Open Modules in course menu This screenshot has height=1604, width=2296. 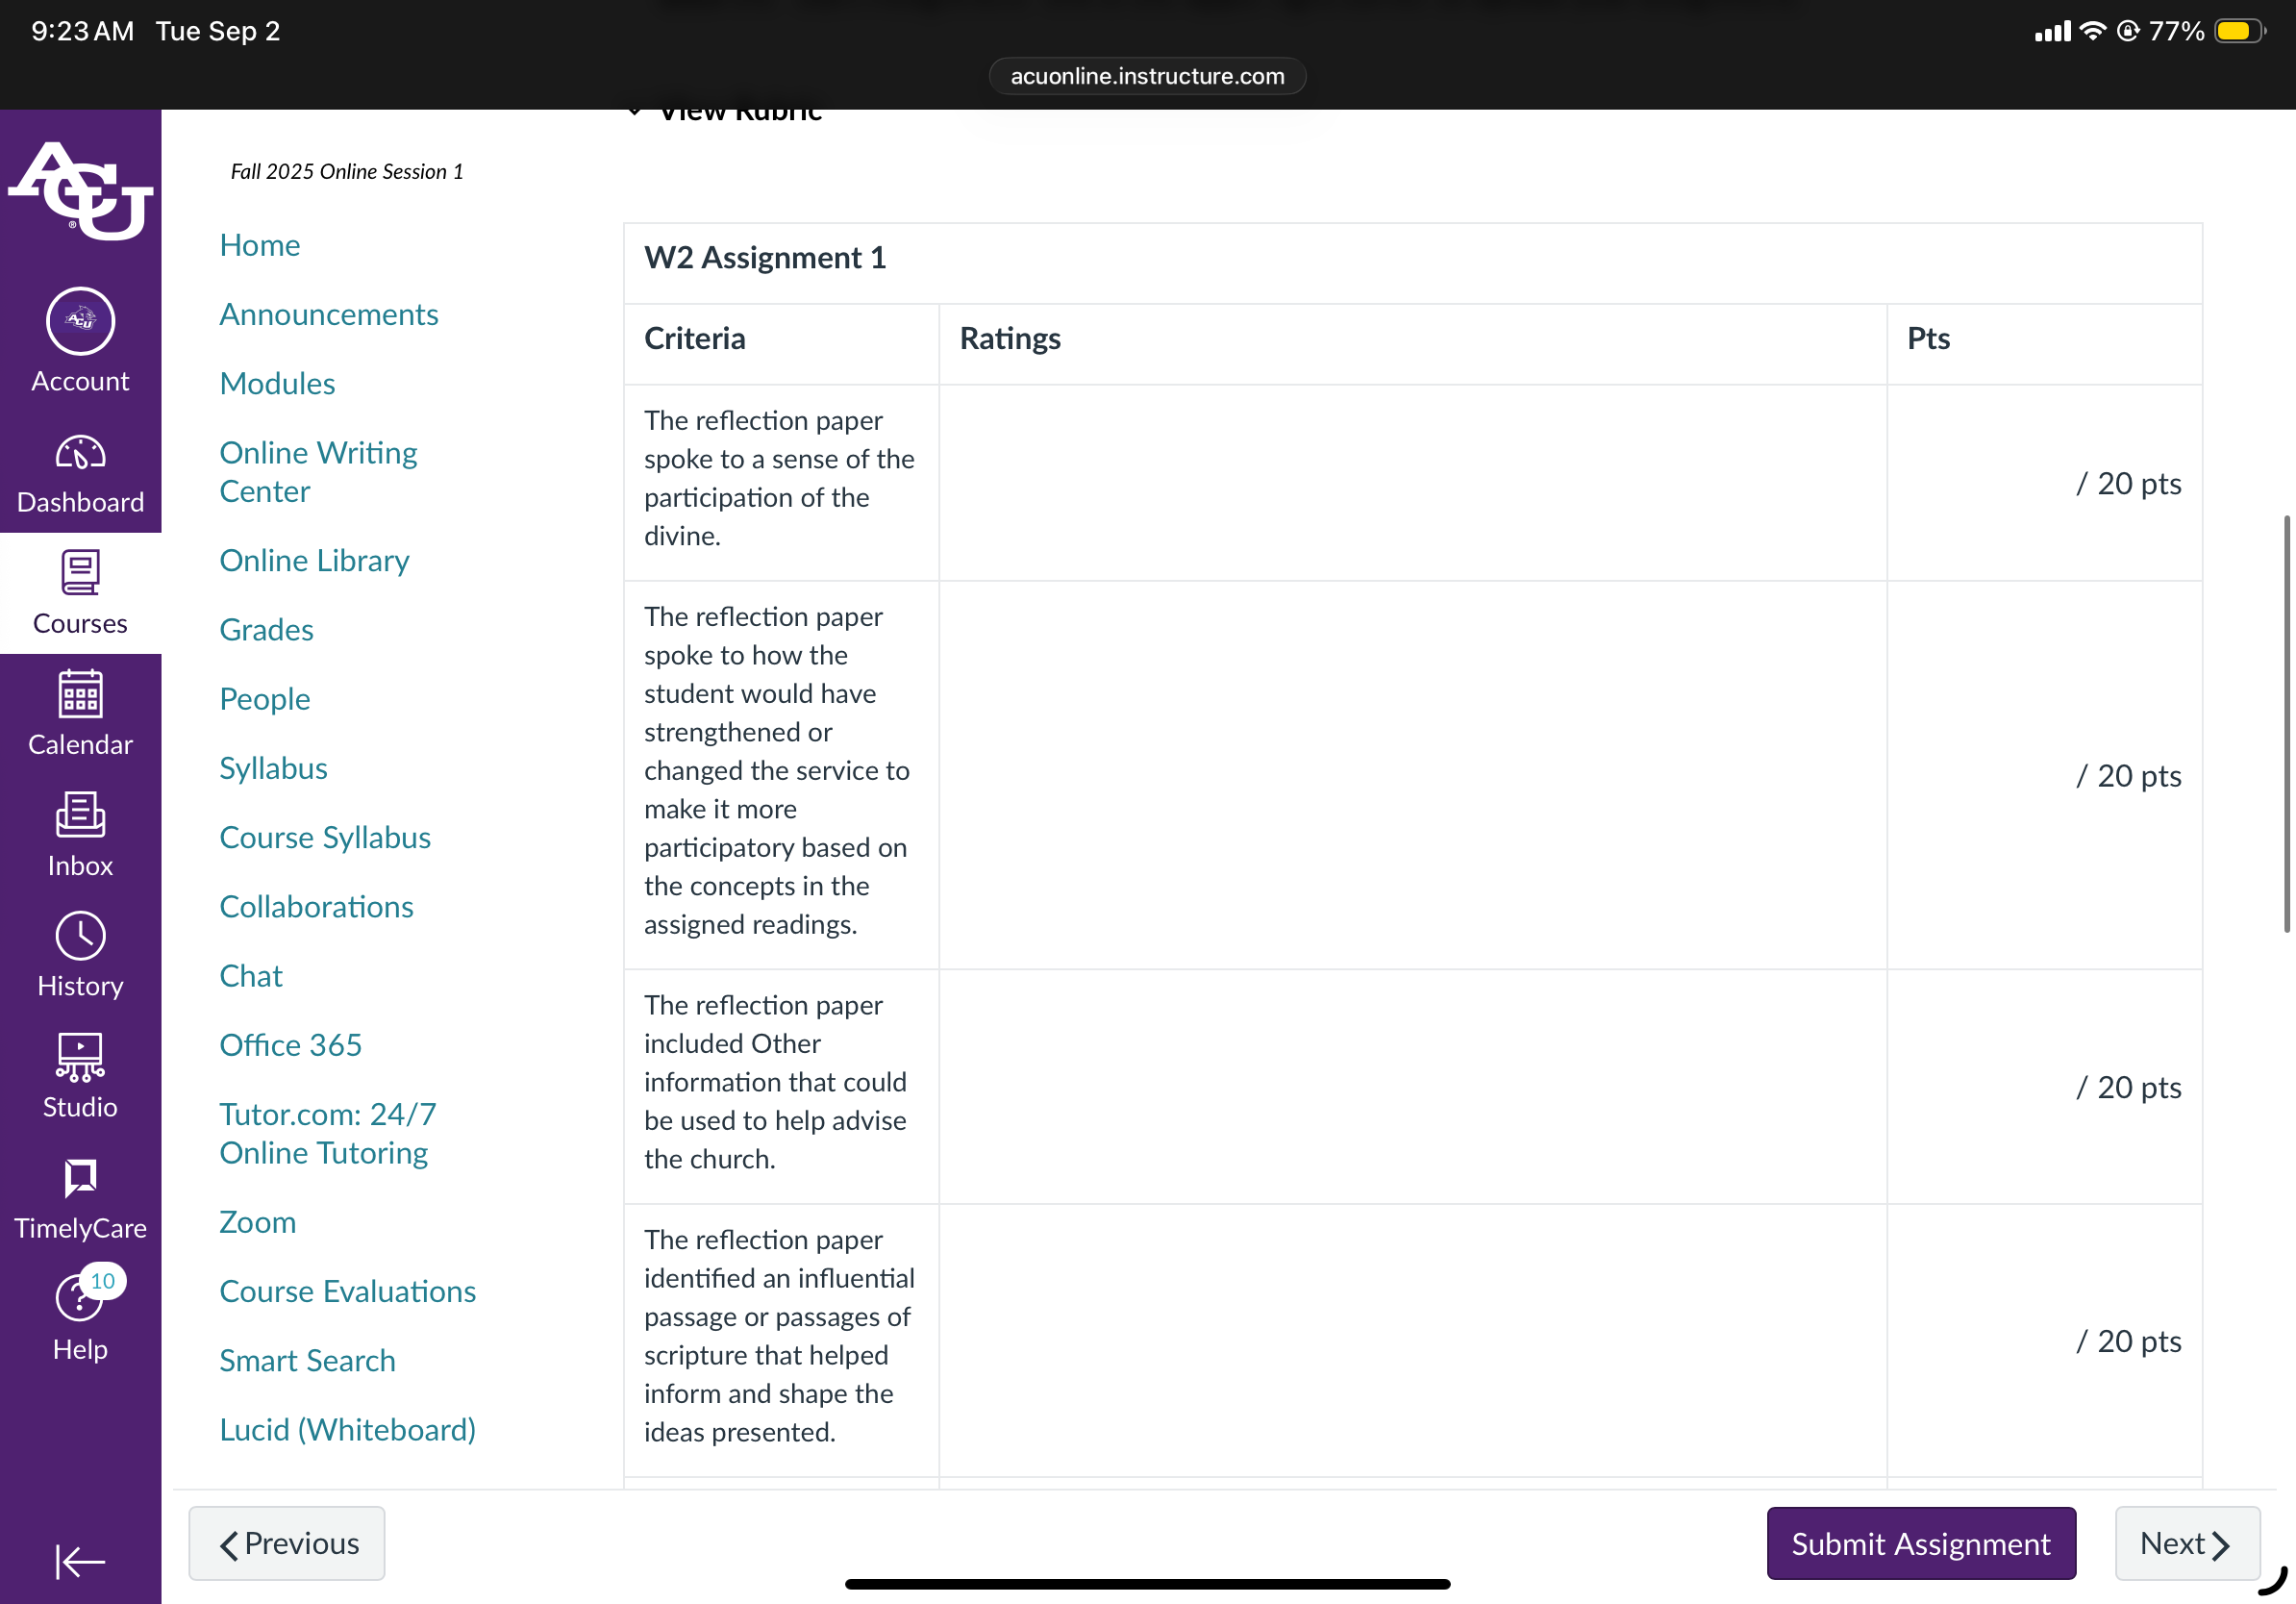[x=277, y=384]
